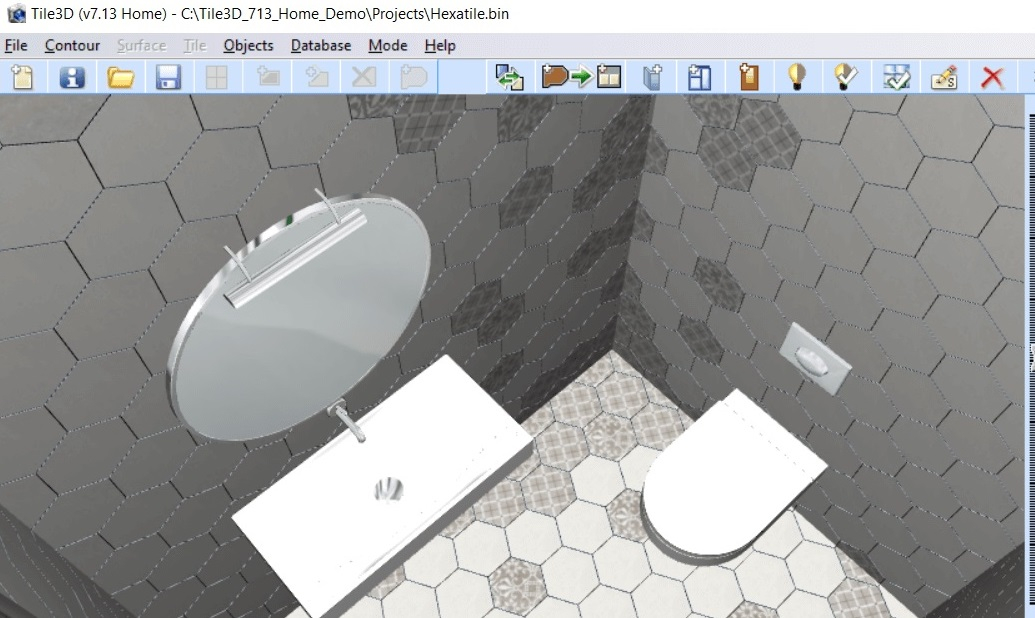
Task: Expand the Mode menu
Action: click(x=387, y=46)
